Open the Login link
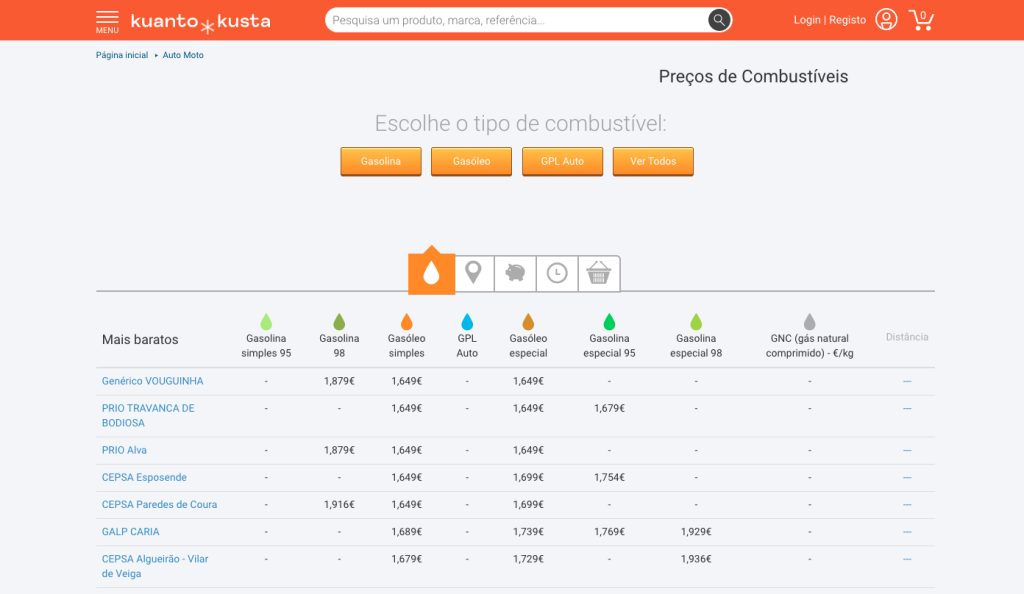The image size is (1024, 594). pyautogui.click(x=807, y=20)
